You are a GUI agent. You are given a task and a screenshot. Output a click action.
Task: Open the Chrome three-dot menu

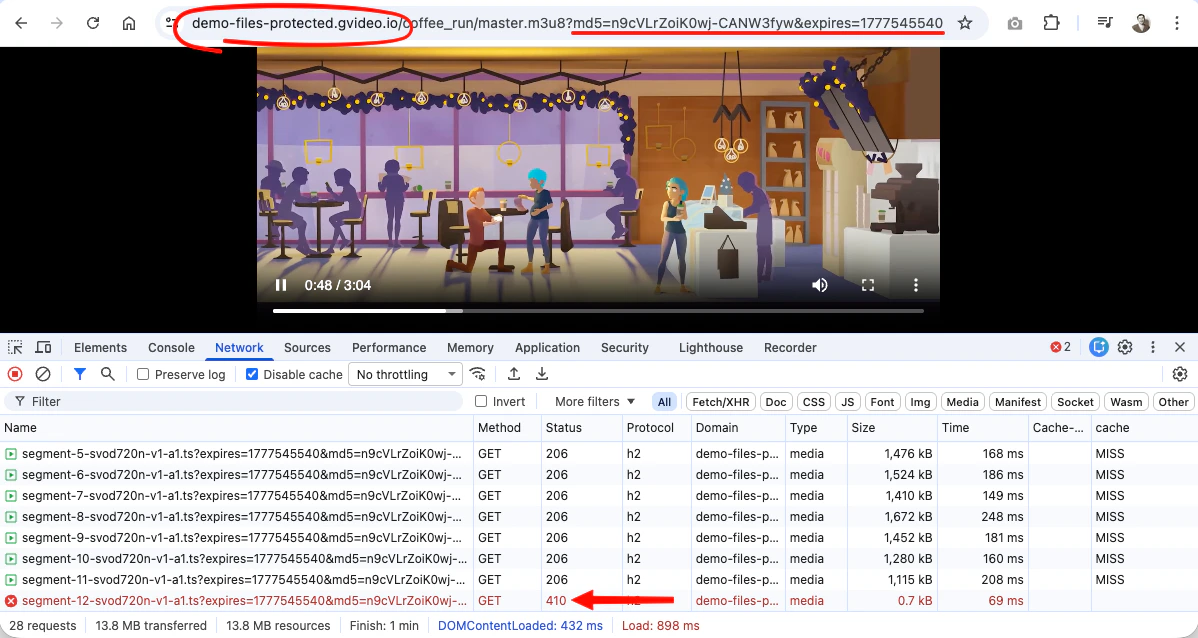(1177, 23)
